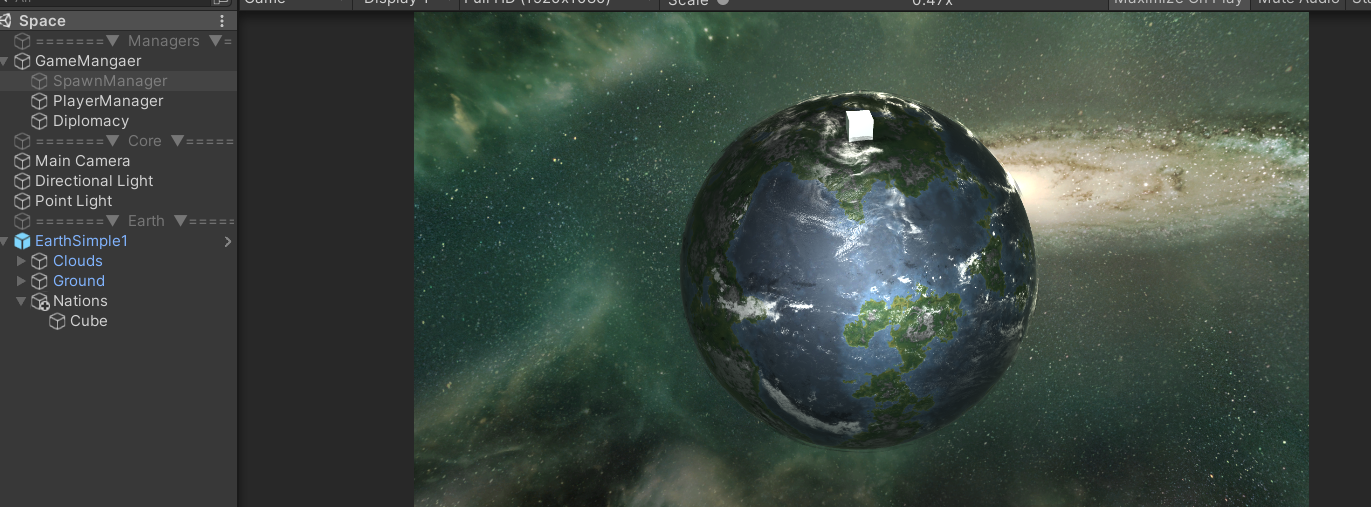1371x507 pixels.
Task: Click the white cube on the planet
Action: (x=860, y=125)
